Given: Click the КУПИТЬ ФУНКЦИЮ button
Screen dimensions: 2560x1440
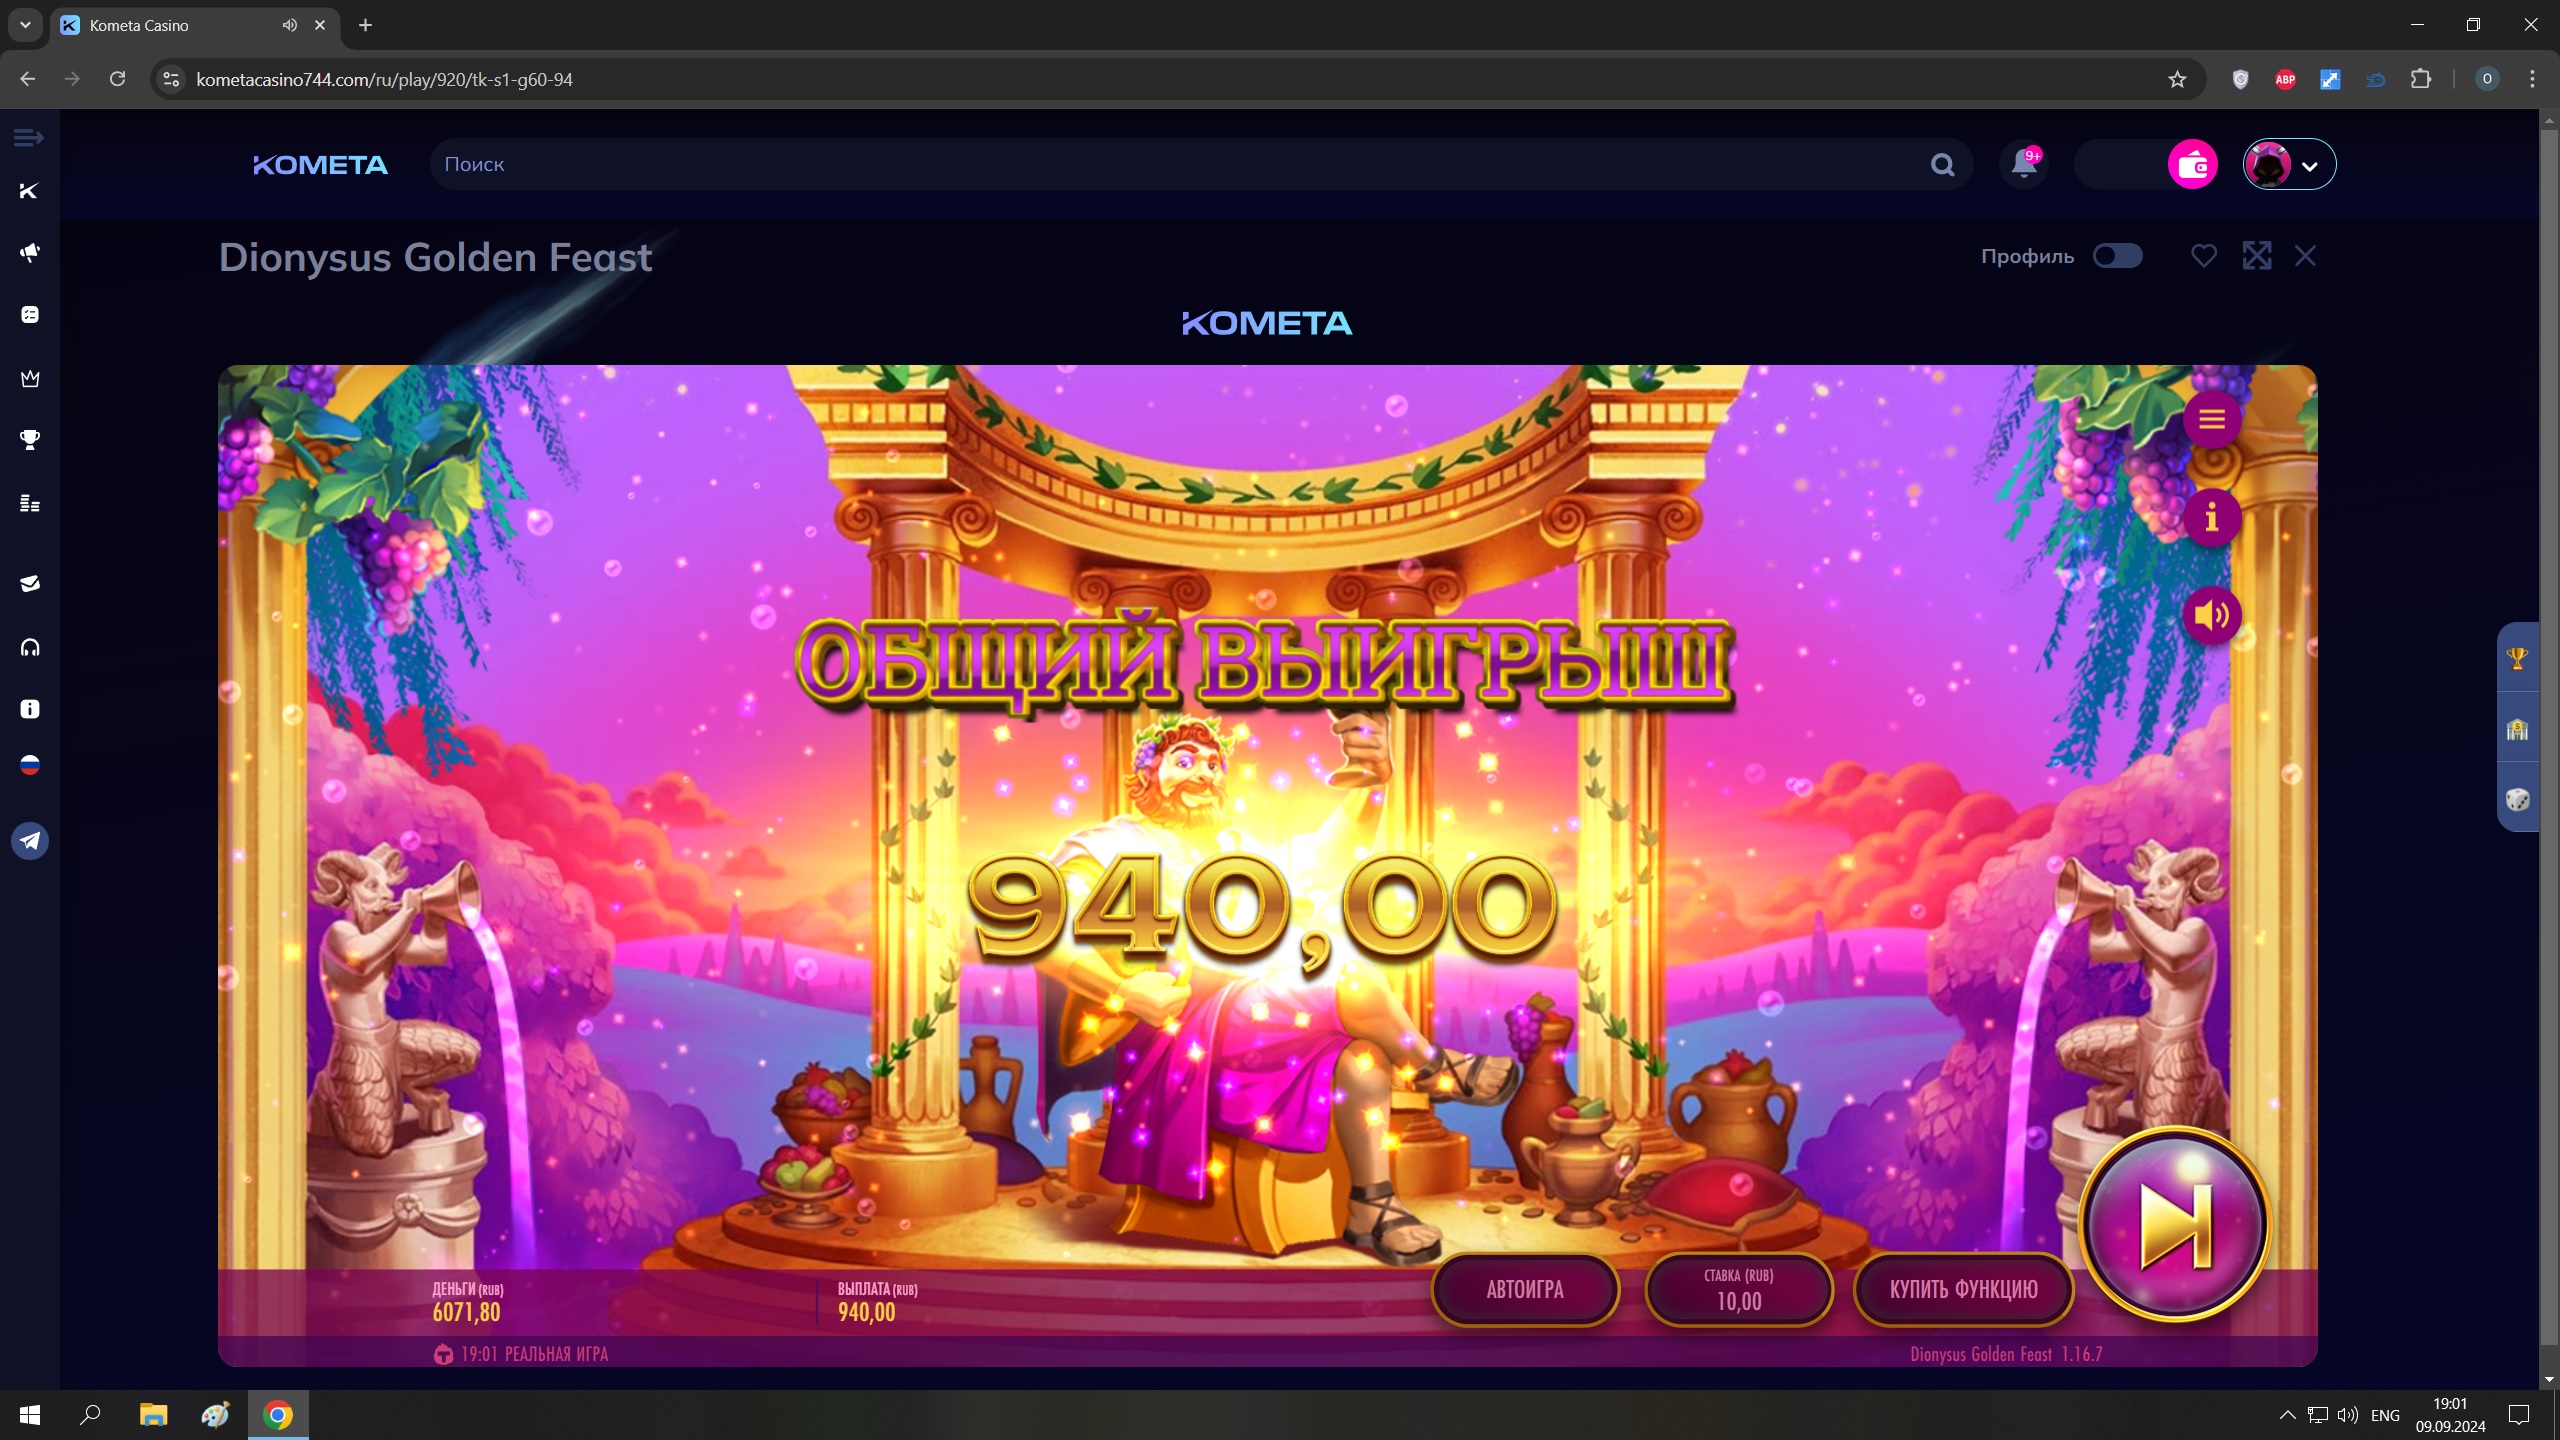Looking at the screenshot, I should coord(1963,1290).
